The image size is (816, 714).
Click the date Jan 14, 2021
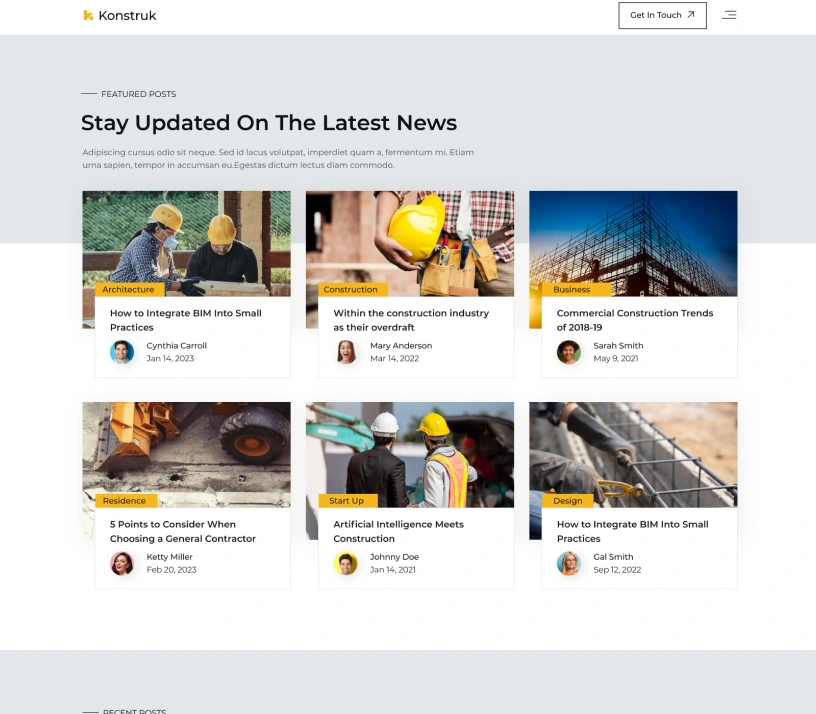[x=392, y=569]
